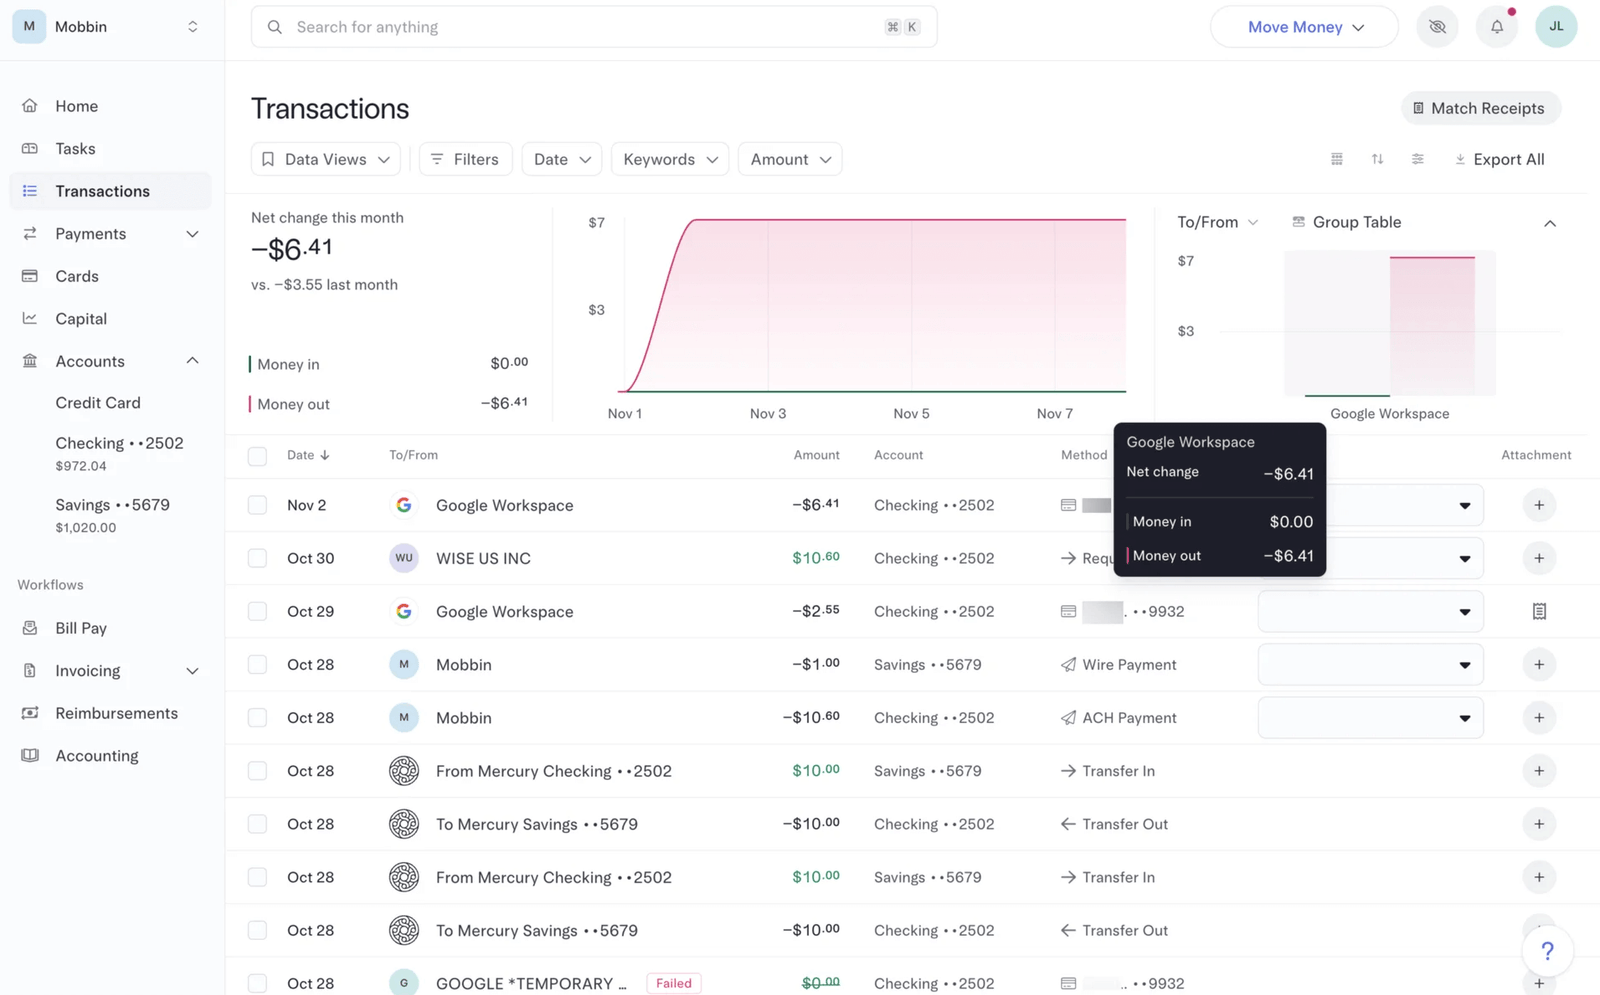1600x995 pixels.
Task: Collapse the Accounts section in sidebar
Action: point(192,361)
